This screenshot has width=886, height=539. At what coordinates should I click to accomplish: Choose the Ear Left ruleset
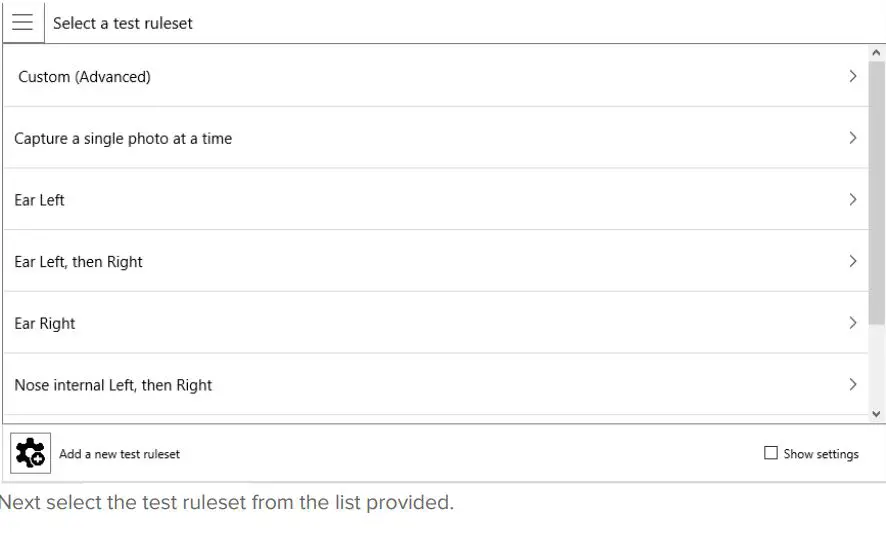39,200
